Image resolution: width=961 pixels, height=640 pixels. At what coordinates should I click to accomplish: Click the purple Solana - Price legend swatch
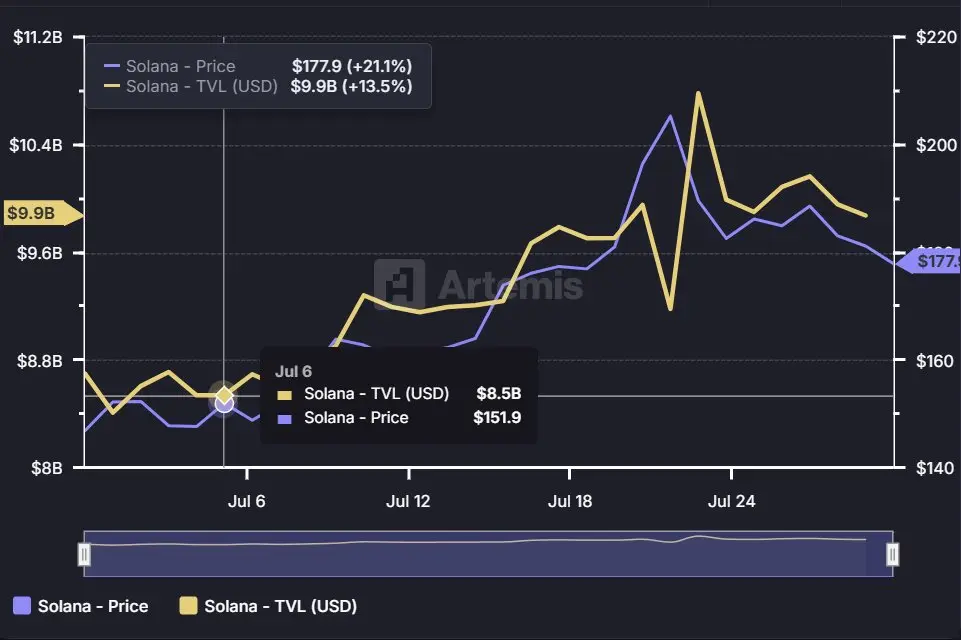tap(22, 606)
